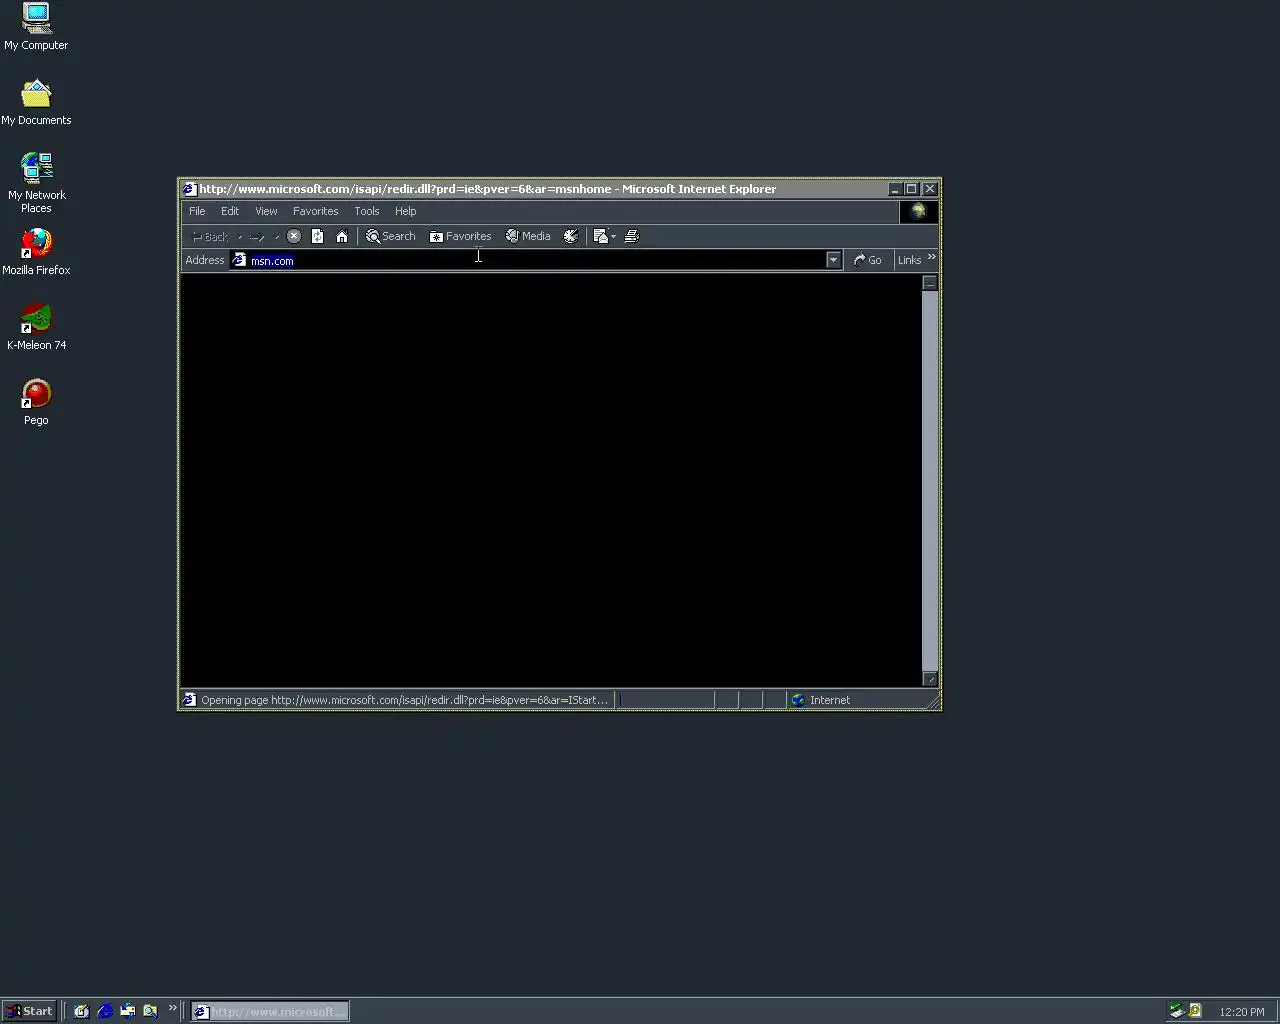Image resolution: width=1280 pixels, height=1024 pixels.
Task: Select the My Documents desktop icon
Action: [36, 102]
